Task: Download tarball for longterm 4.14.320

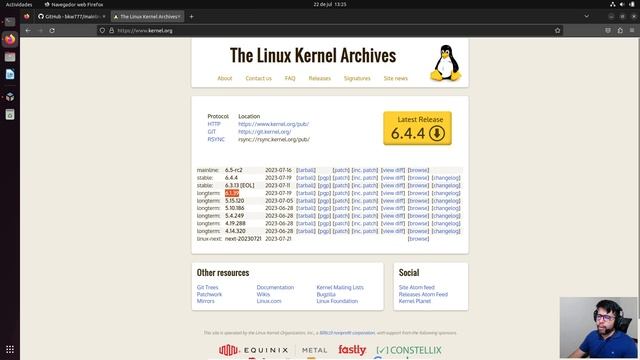Action: (306, 231)
